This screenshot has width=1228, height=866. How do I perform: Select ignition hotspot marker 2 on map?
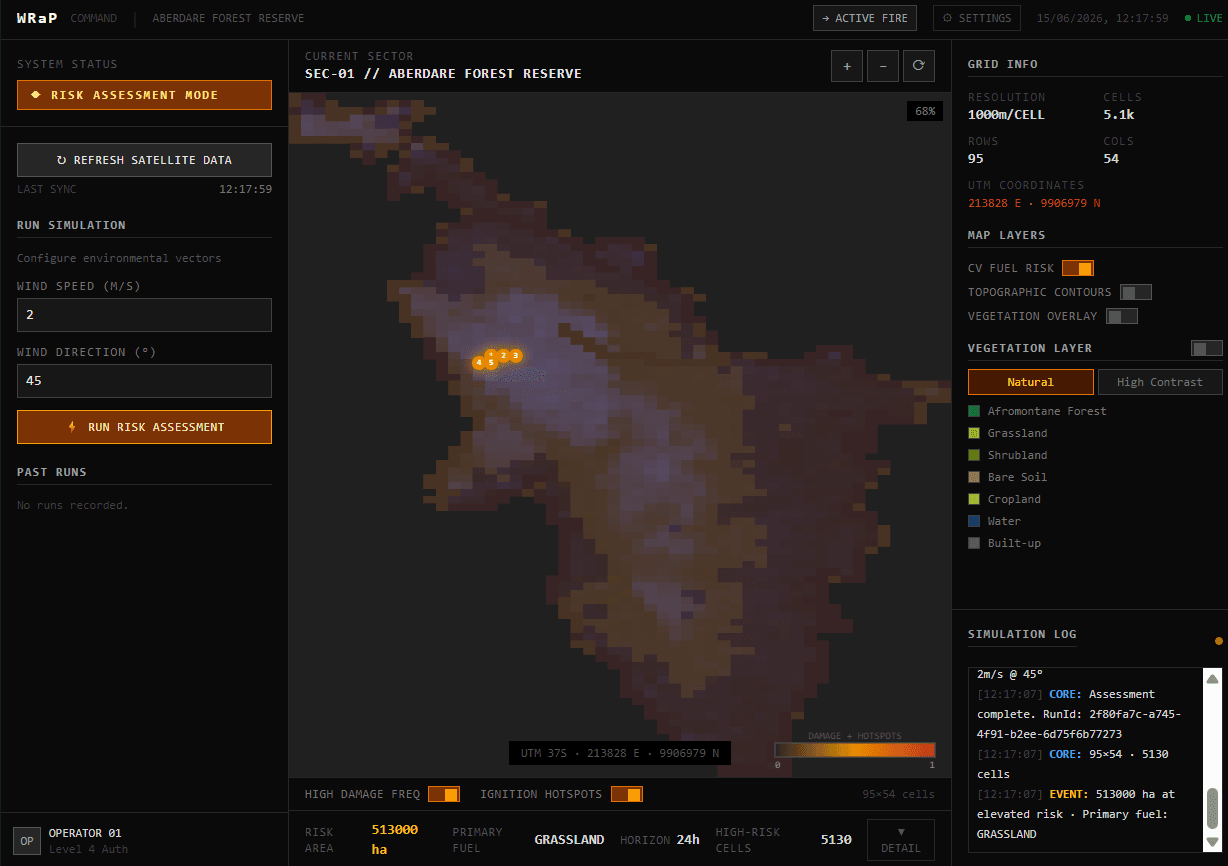pyautogui.click(x=503, y=355)
